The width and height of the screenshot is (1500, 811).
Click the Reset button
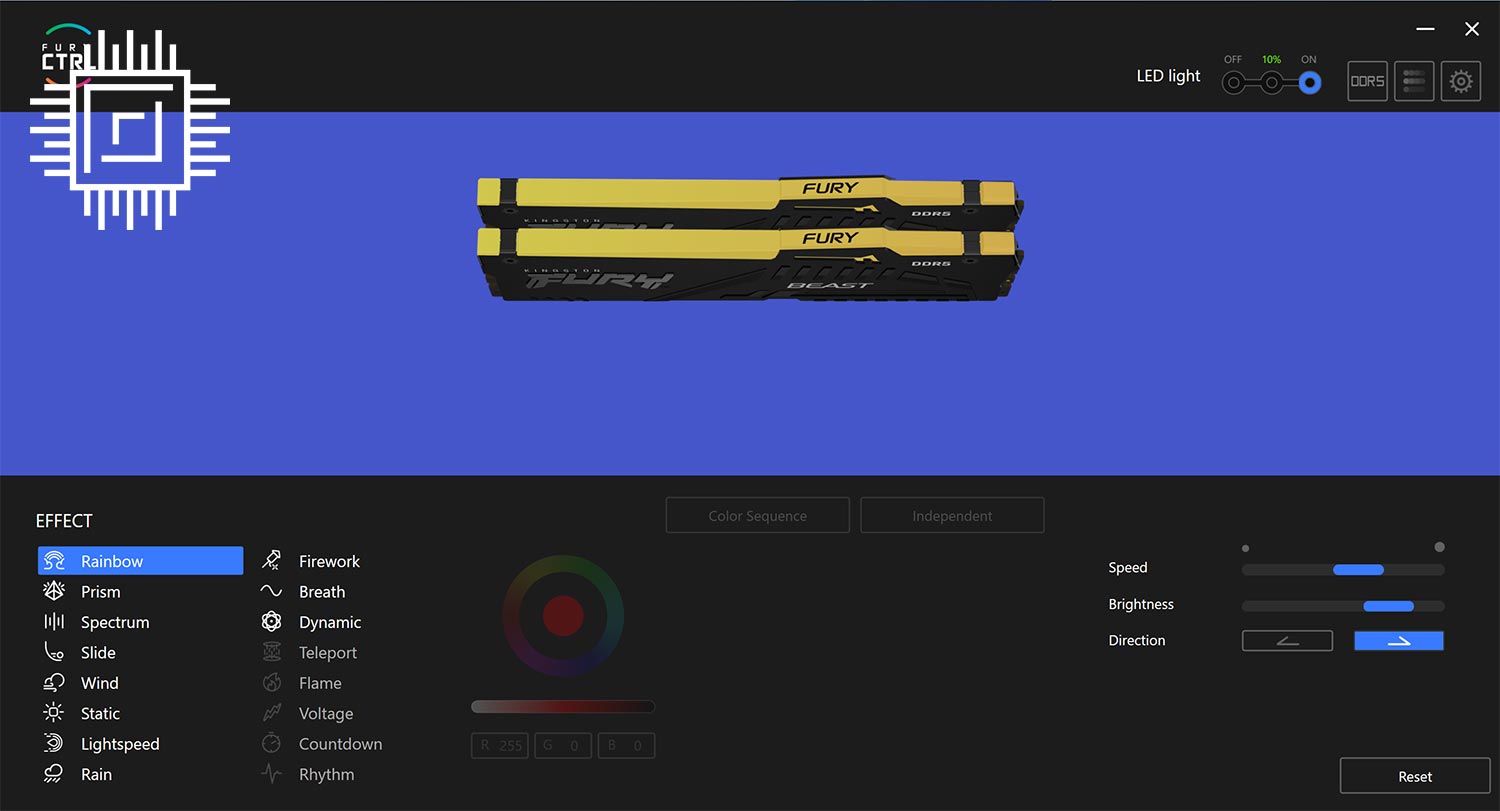click(x=1415, y=776)
